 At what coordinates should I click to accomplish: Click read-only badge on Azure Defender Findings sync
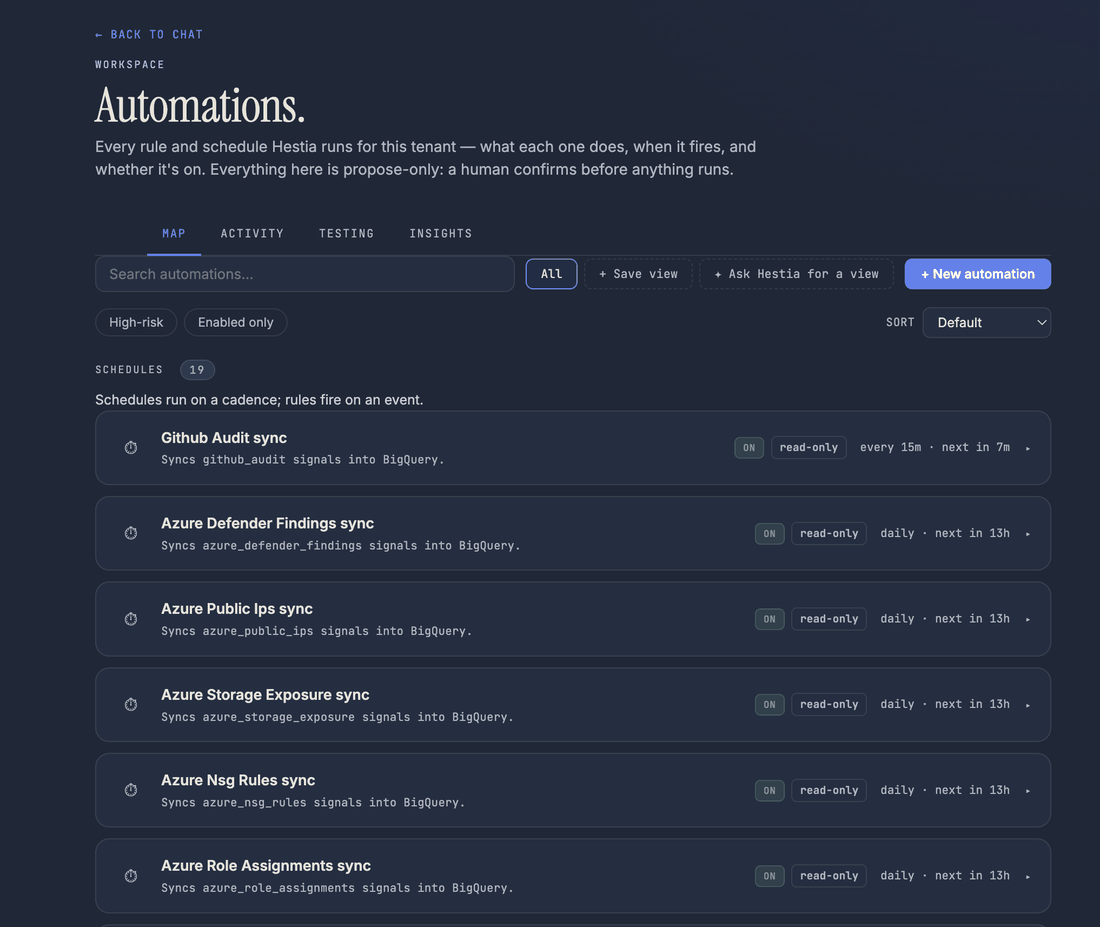coord(829,533)
